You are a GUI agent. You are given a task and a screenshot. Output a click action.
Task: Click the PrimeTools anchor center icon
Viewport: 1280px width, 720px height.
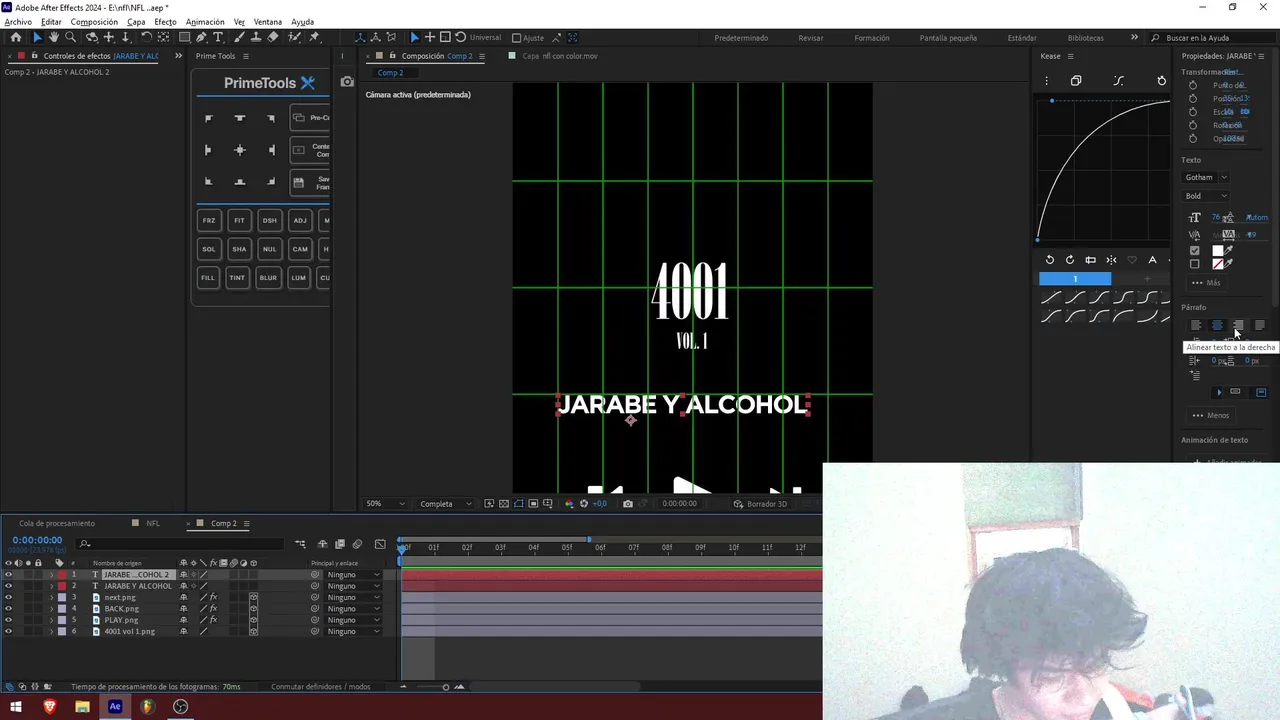point(239,150)
